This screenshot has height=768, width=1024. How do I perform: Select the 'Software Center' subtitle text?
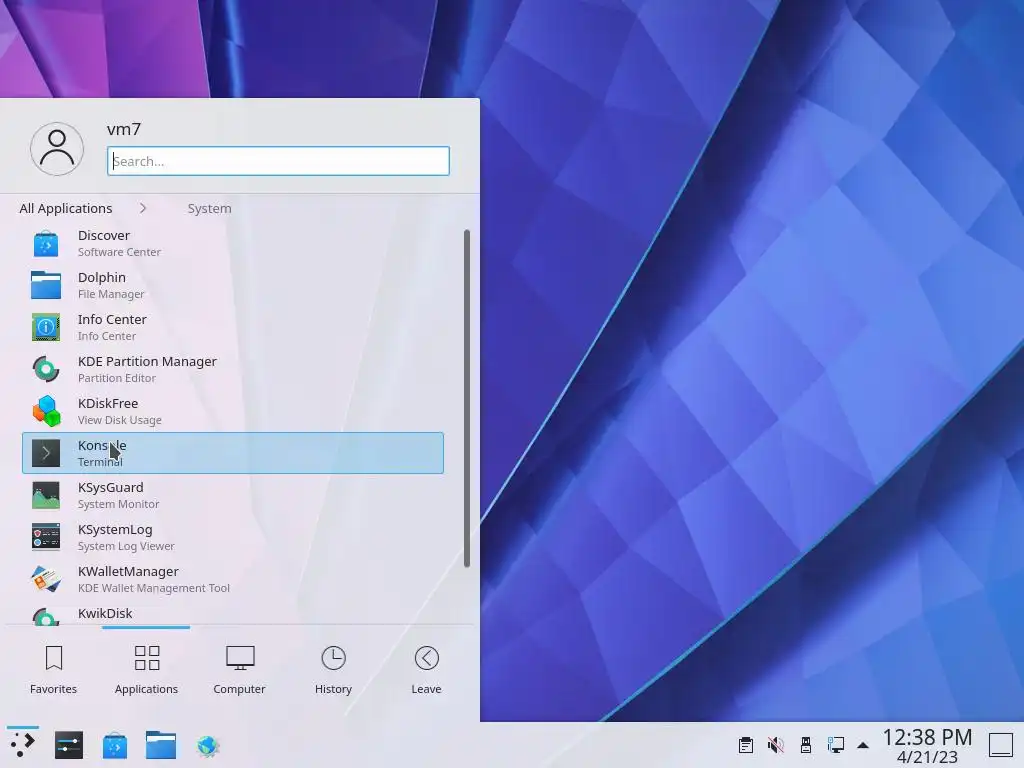[x=120, y=252]
